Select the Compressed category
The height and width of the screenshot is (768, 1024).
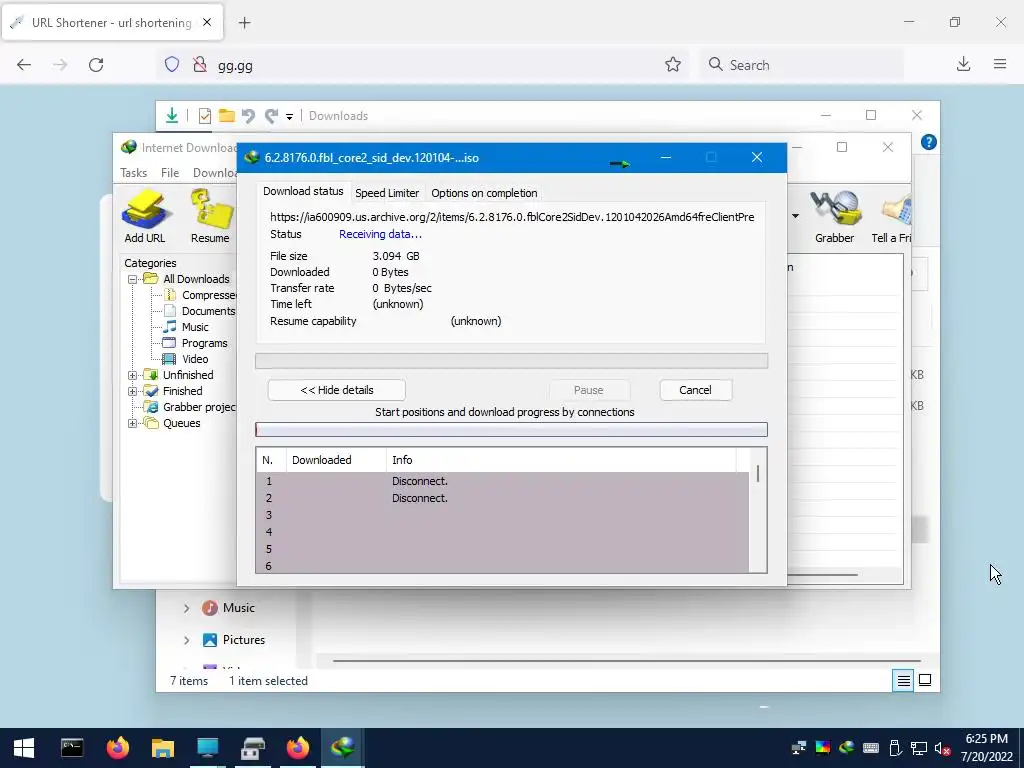(x=199, y=295)
